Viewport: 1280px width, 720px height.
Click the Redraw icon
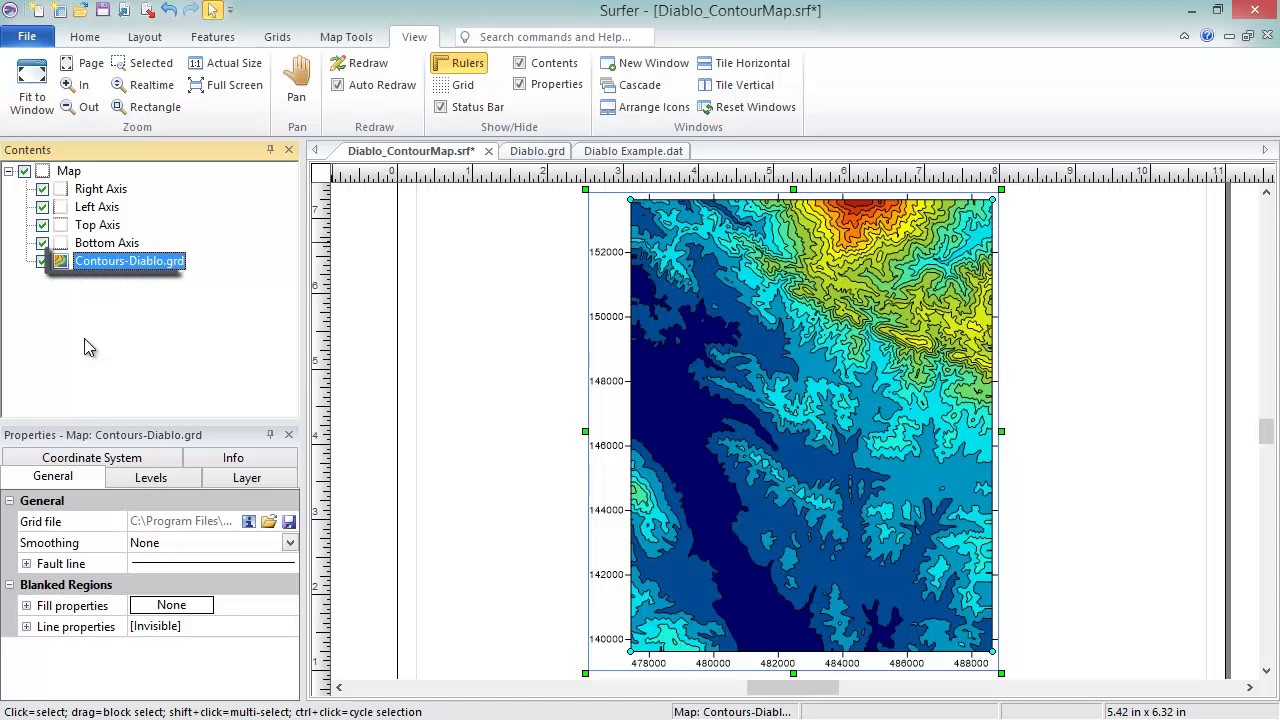338,63
